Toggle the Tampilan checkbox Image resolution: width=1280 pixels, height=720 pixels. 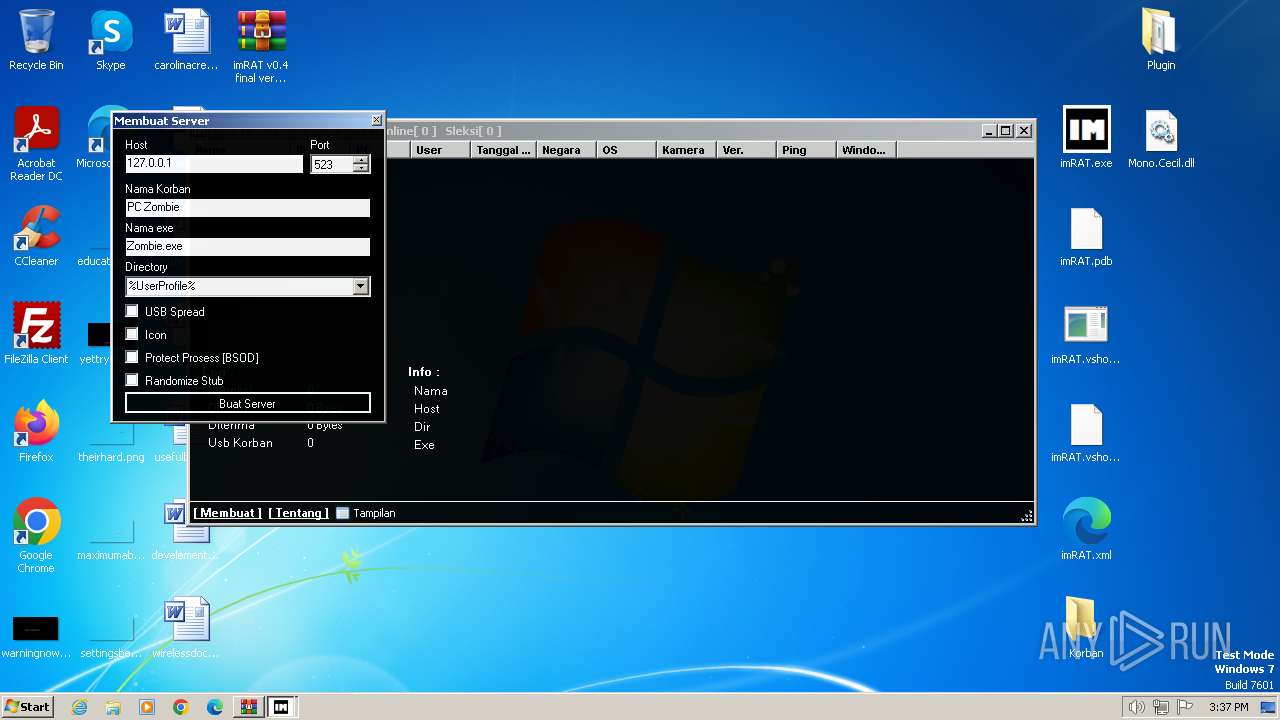[x=343, y=513]
